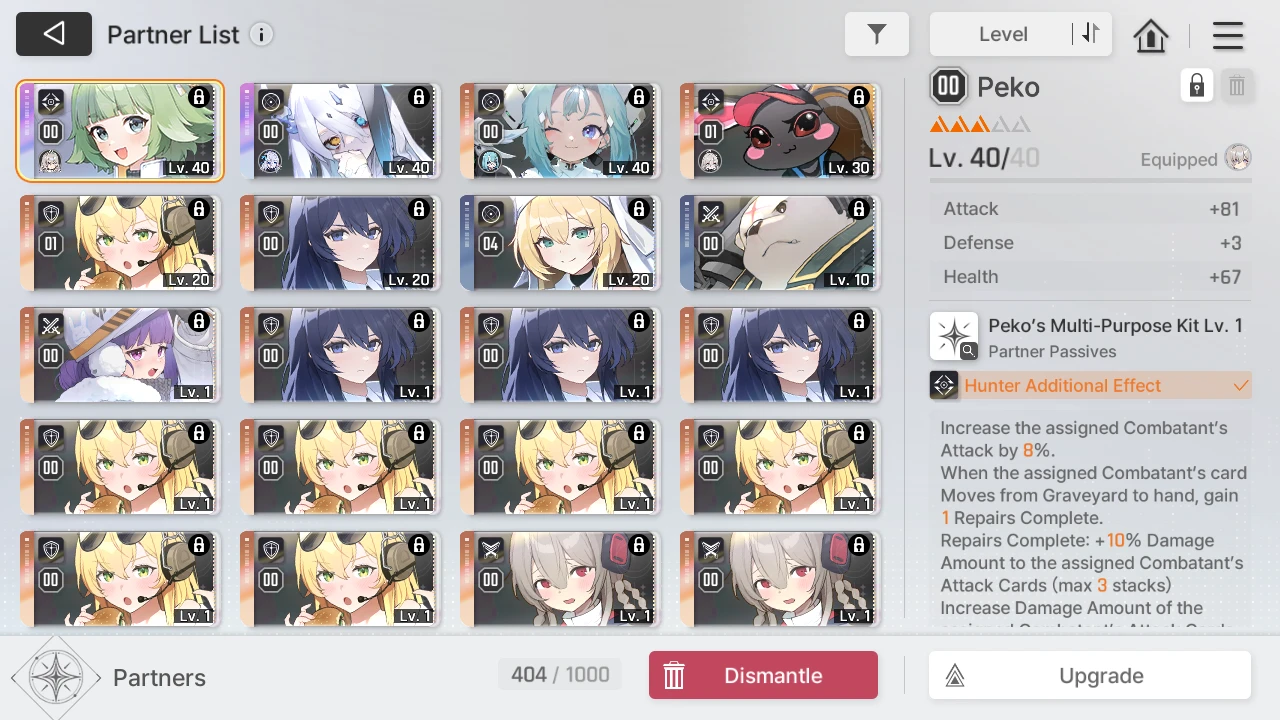Open the Level sort dropdown
The width and height of the screenshot is (1280, 720).
1002,34
